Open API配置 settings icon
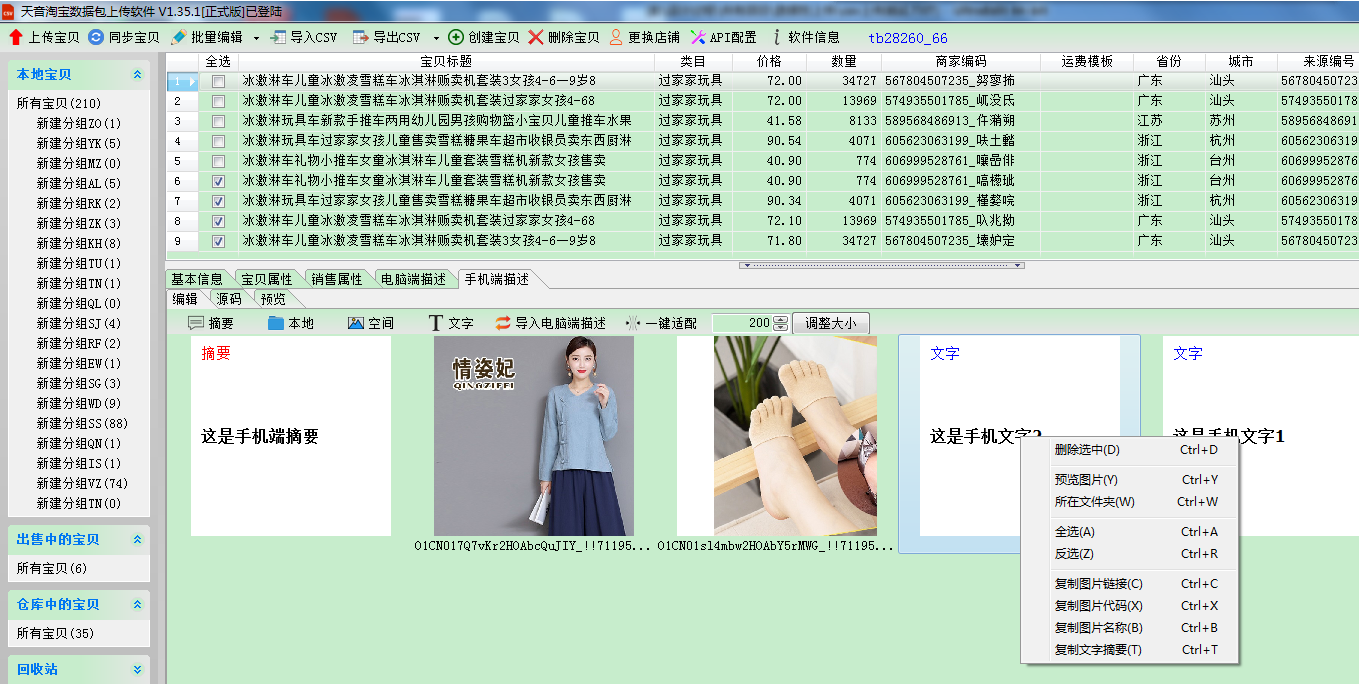Screen dimensions: 1359x684 pyautogui.click(x=698, y=37)
